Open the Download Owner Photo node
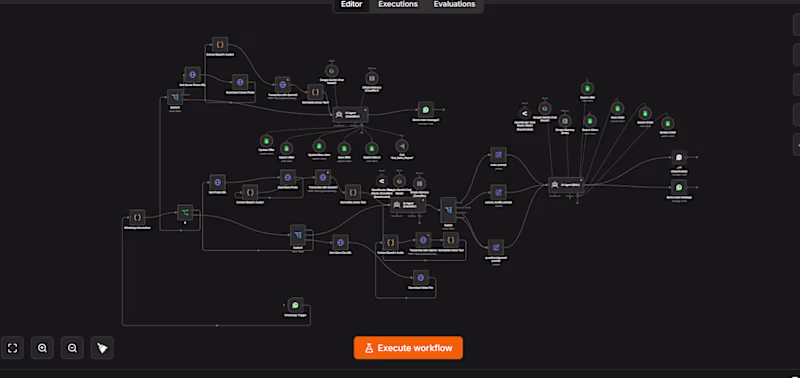 tap(239, 82)
